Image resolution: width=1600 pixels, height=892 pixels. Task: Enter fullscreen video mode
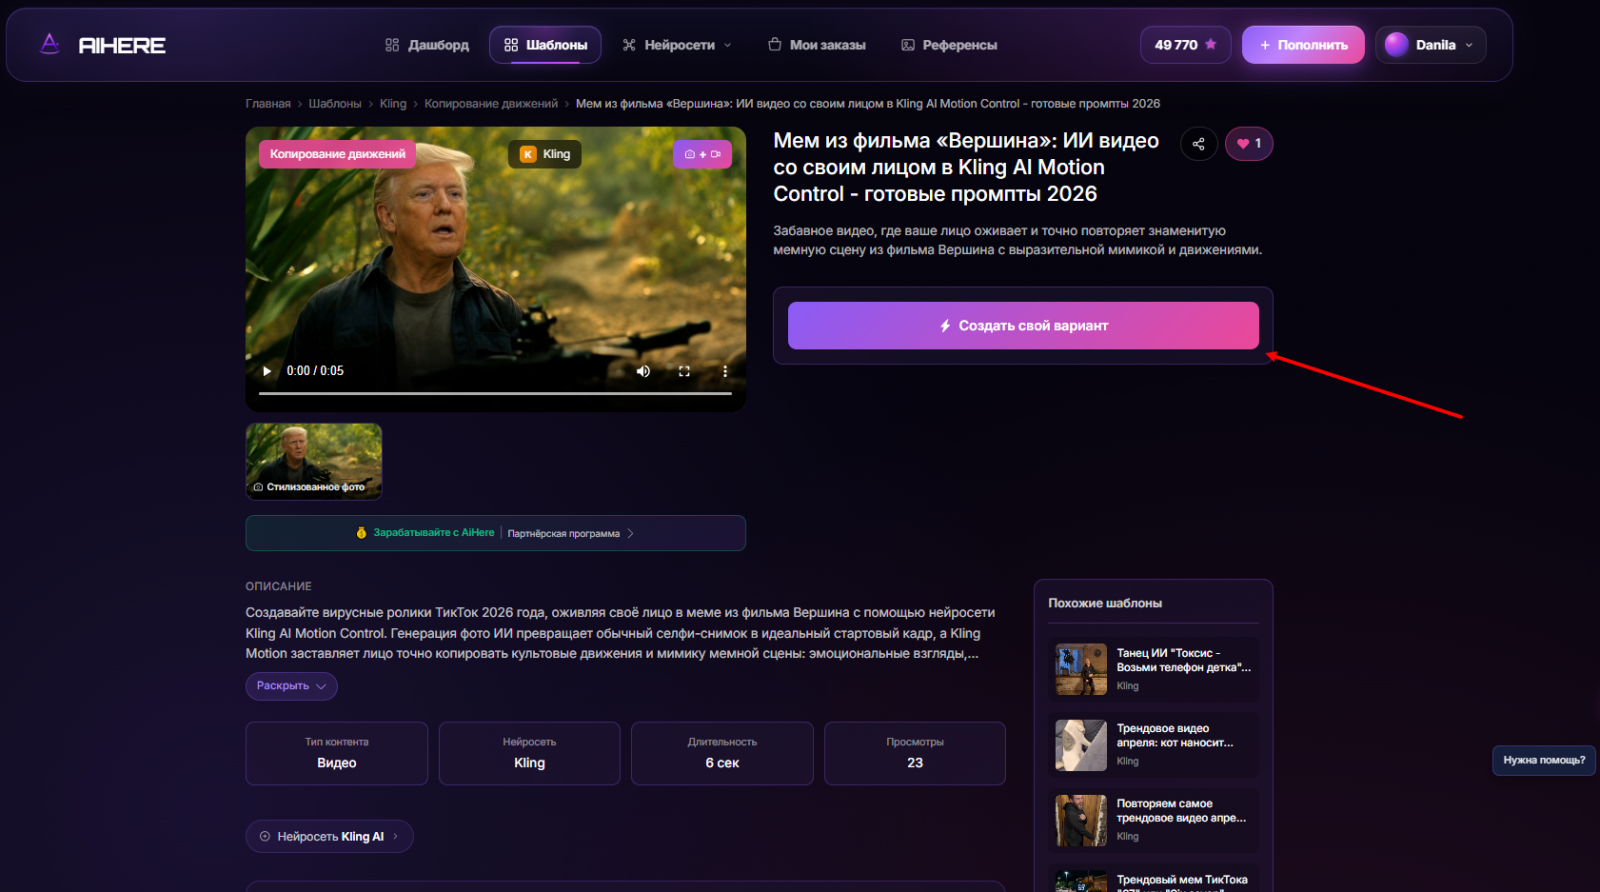tap(684, 371)
